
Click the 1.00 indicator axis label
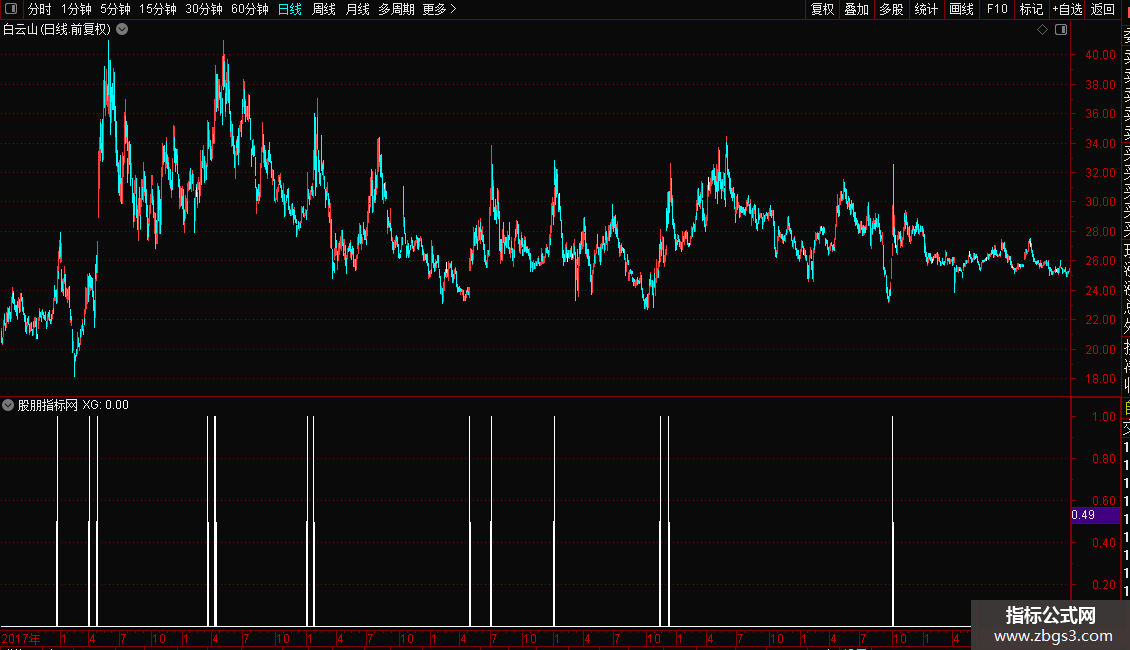(x=1103, y=417)
